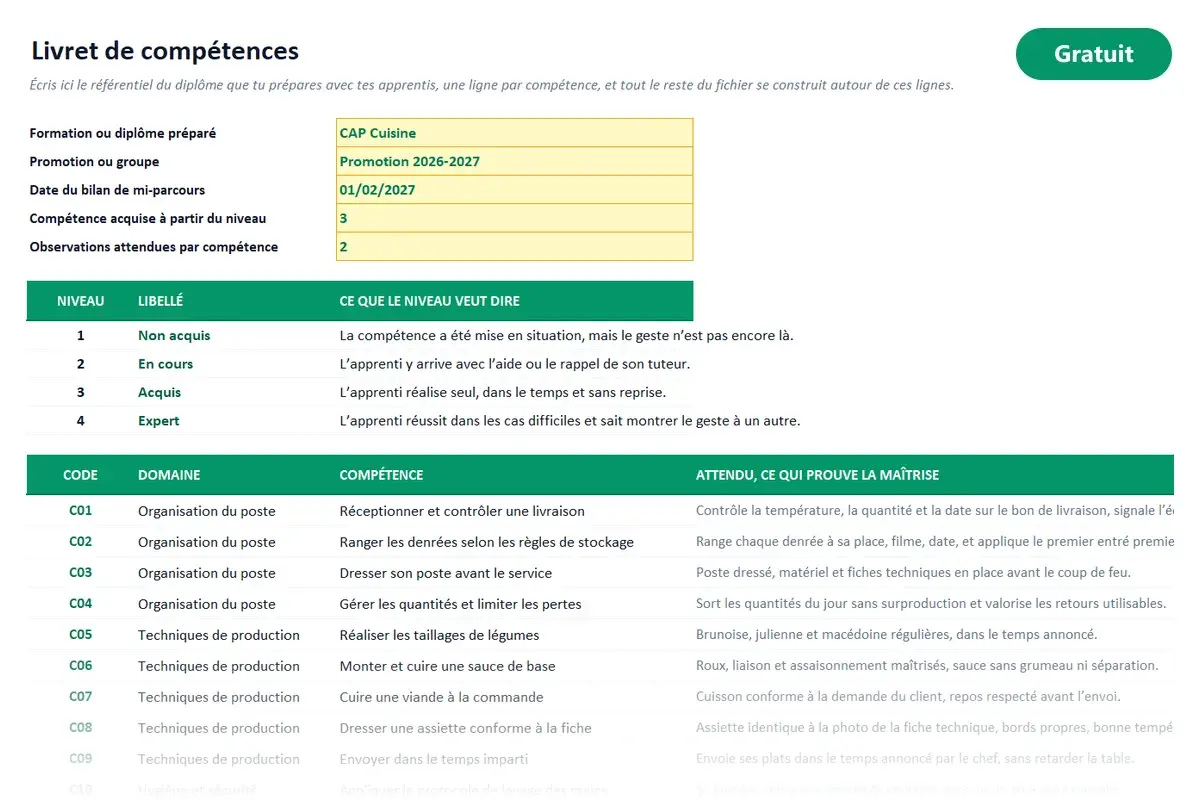Select the Non acquis label cell
1200x800 pixels.
pos(174,336)
